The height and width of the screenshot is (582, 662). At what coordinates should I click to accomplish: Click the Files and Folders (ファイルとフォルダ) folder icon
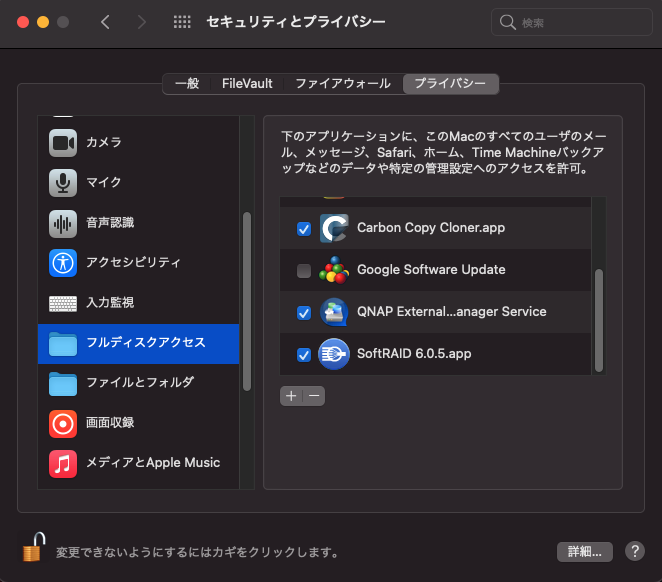coord(63,384)
